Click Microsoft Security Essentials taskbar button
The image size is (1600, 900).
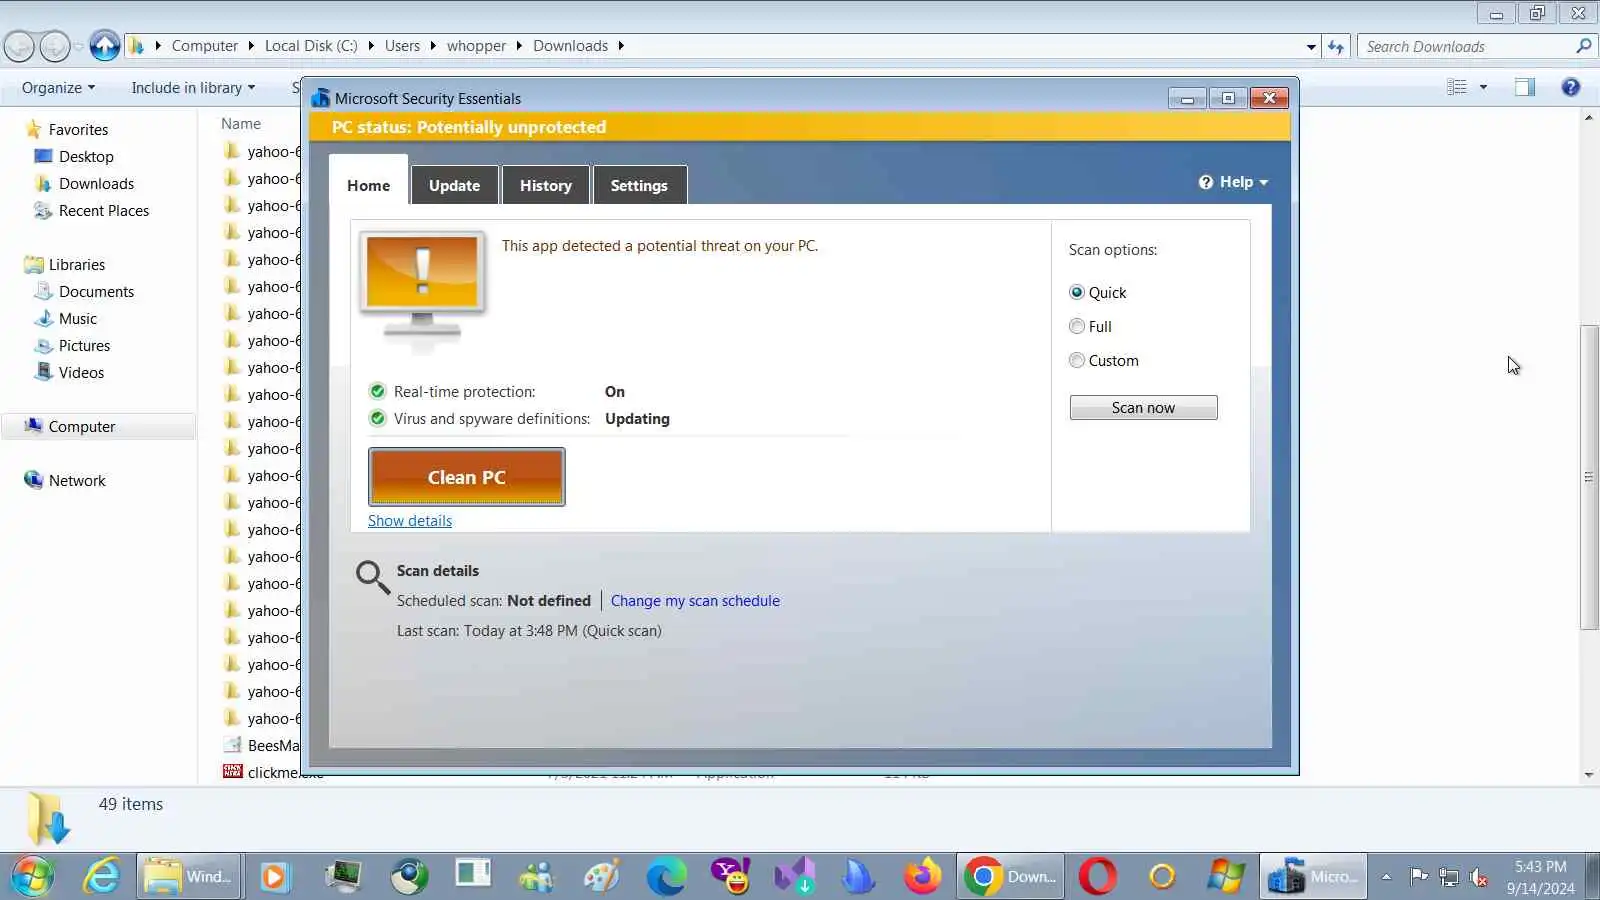tap(1313, 877)
